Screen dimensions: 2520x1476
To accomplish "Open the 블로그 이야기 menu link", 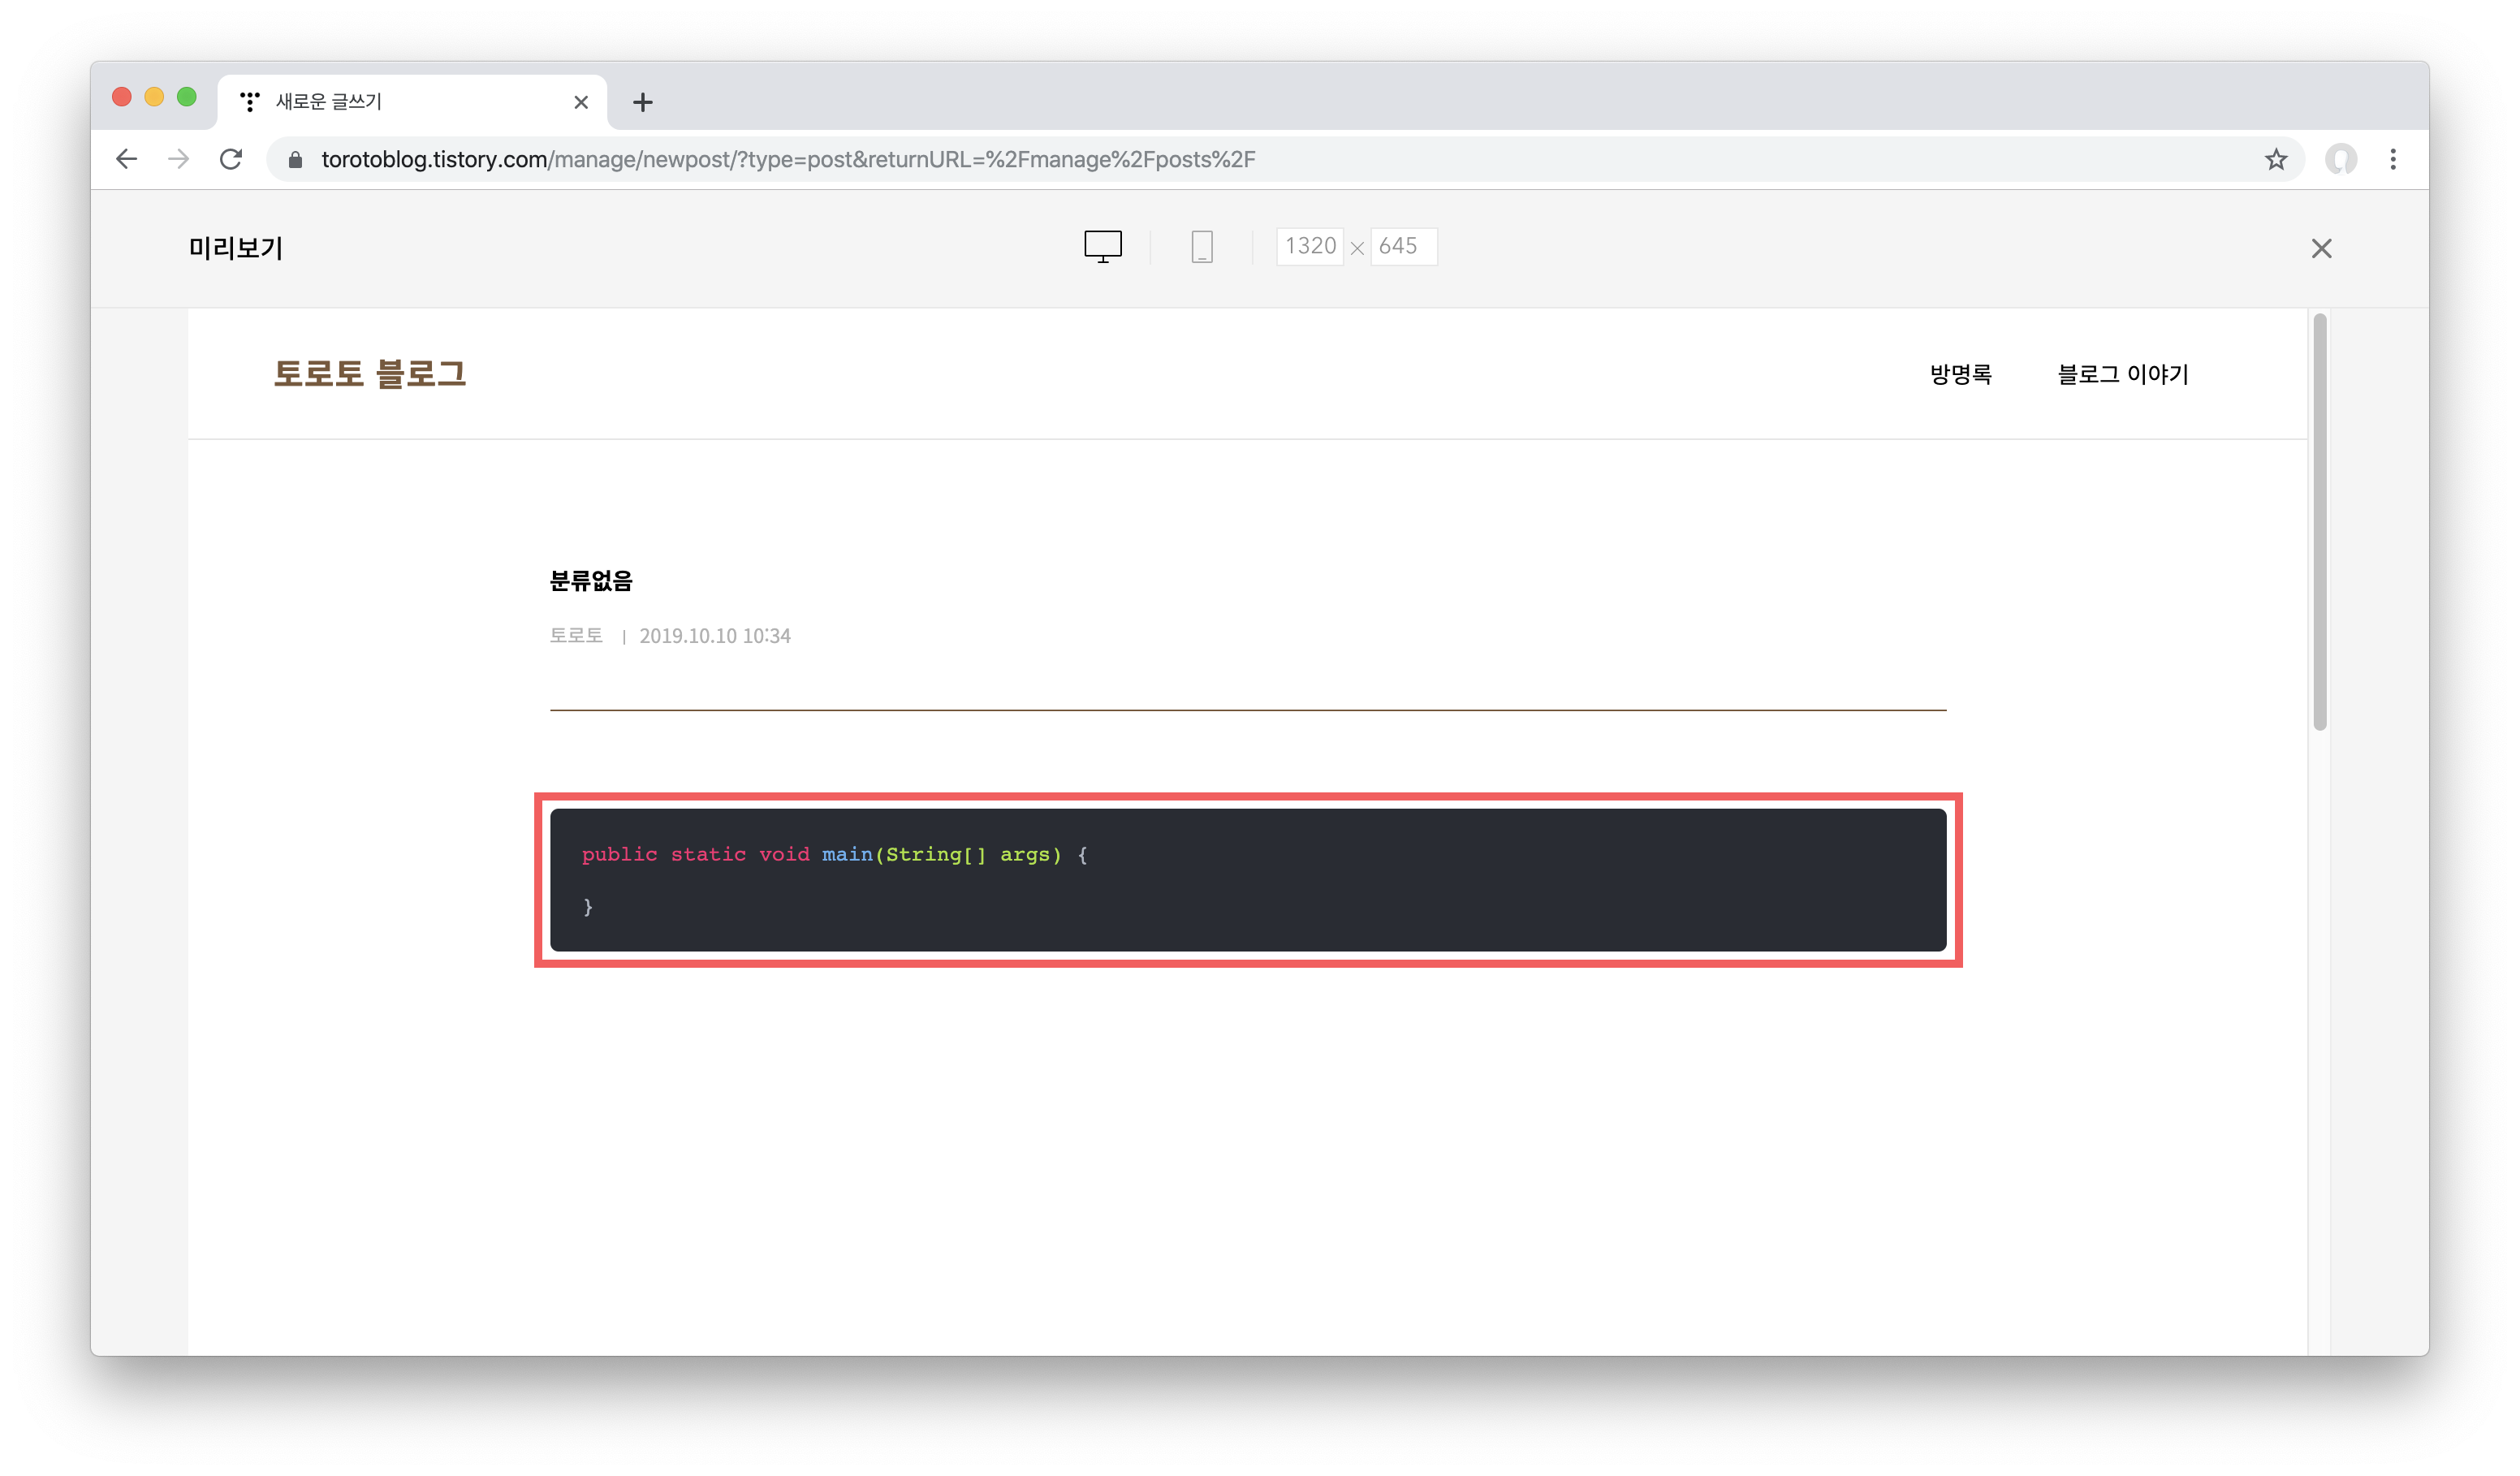I will pyautogui.click(x=2123, y=374).
